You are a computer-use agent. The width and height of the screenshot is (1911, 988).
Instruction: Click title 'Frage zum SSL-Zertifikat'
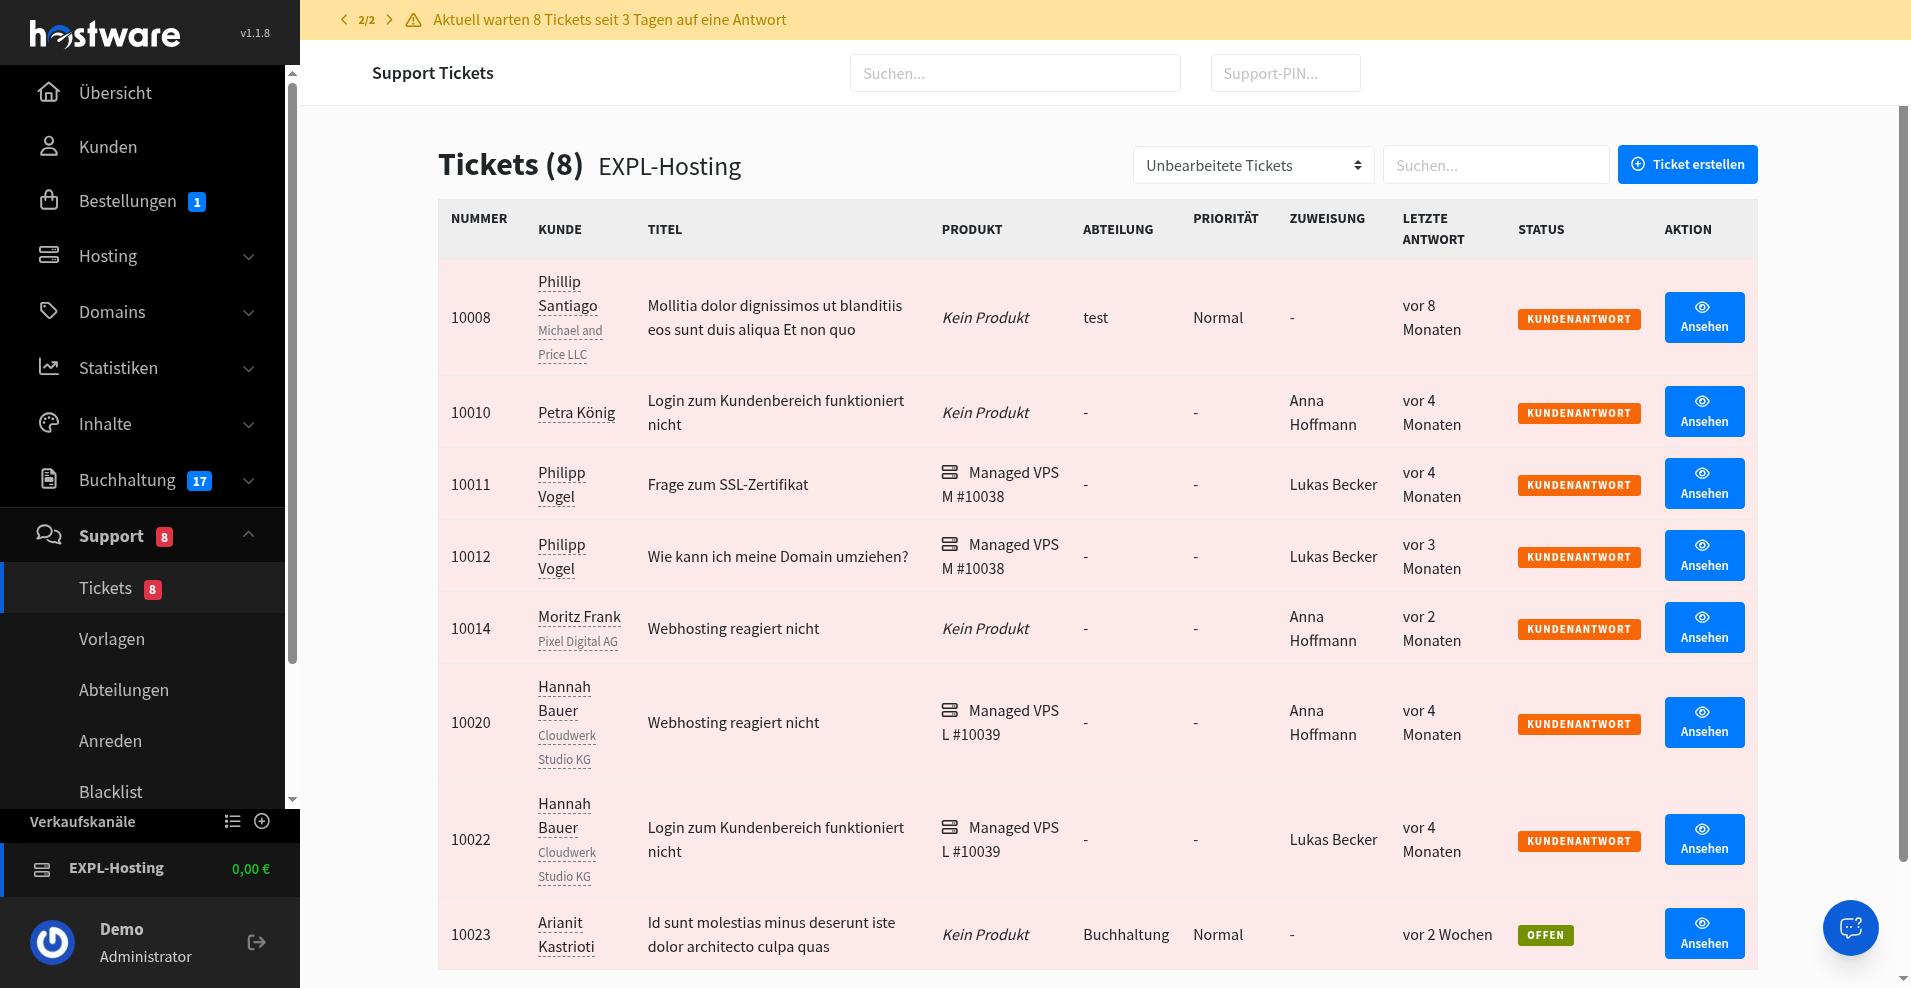coord(727,484)
